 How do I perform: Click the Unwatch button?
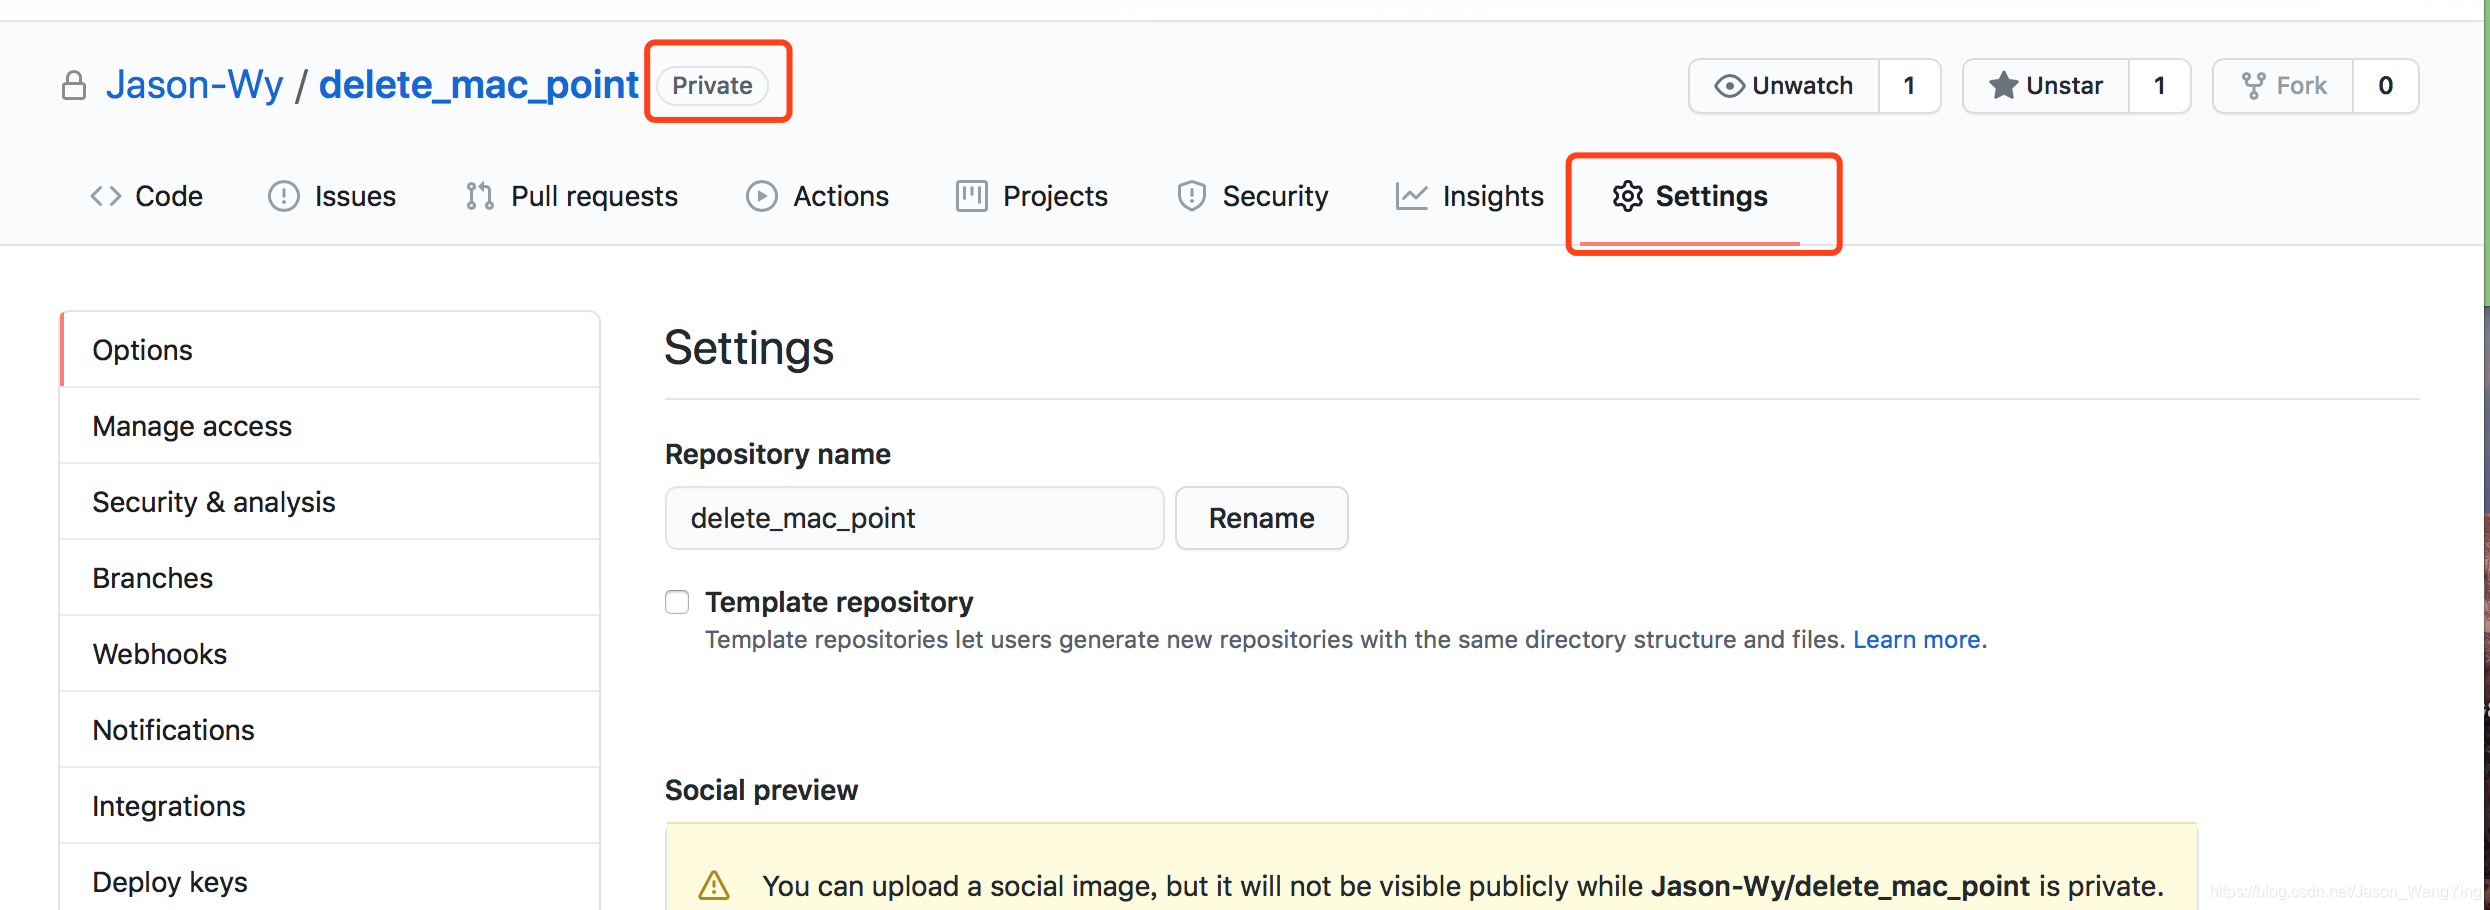pyautogui.click(x=1785, y=86)
